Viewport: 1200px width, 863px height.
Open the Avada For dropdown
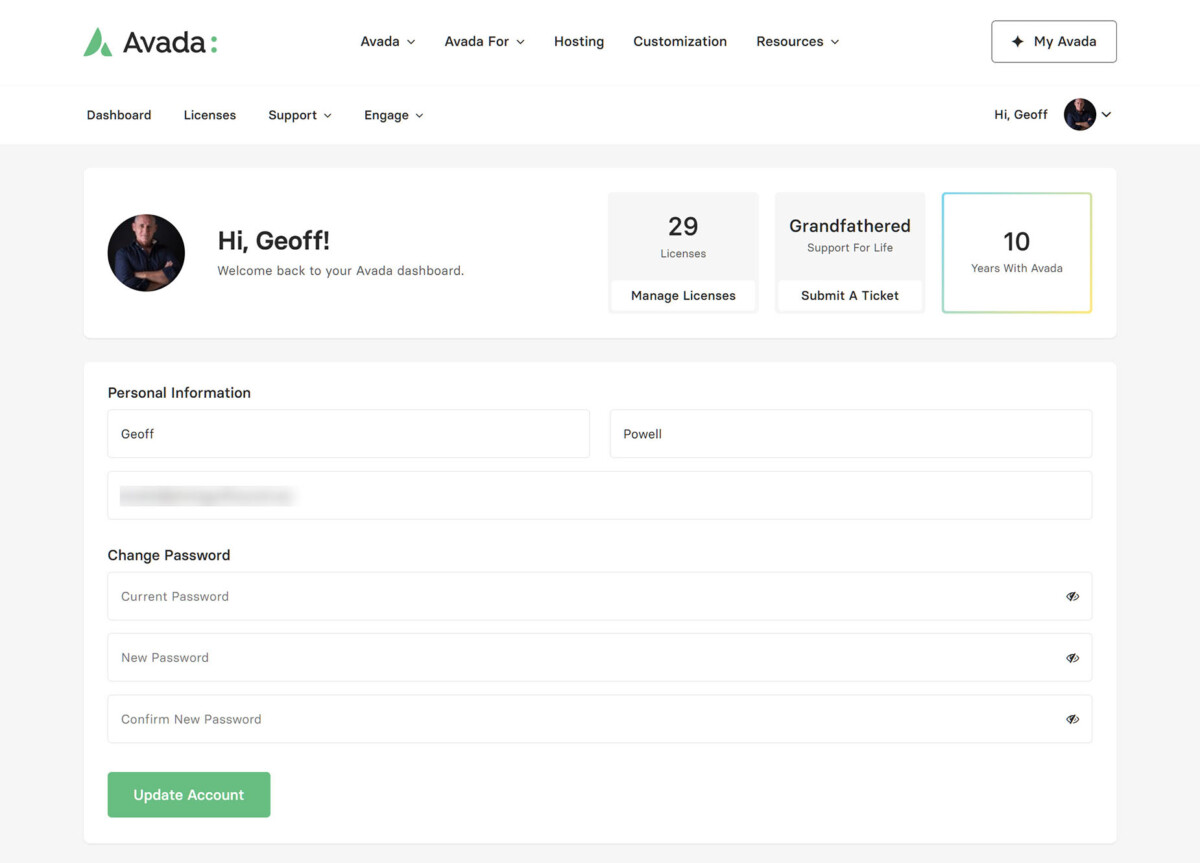point(484,42)
